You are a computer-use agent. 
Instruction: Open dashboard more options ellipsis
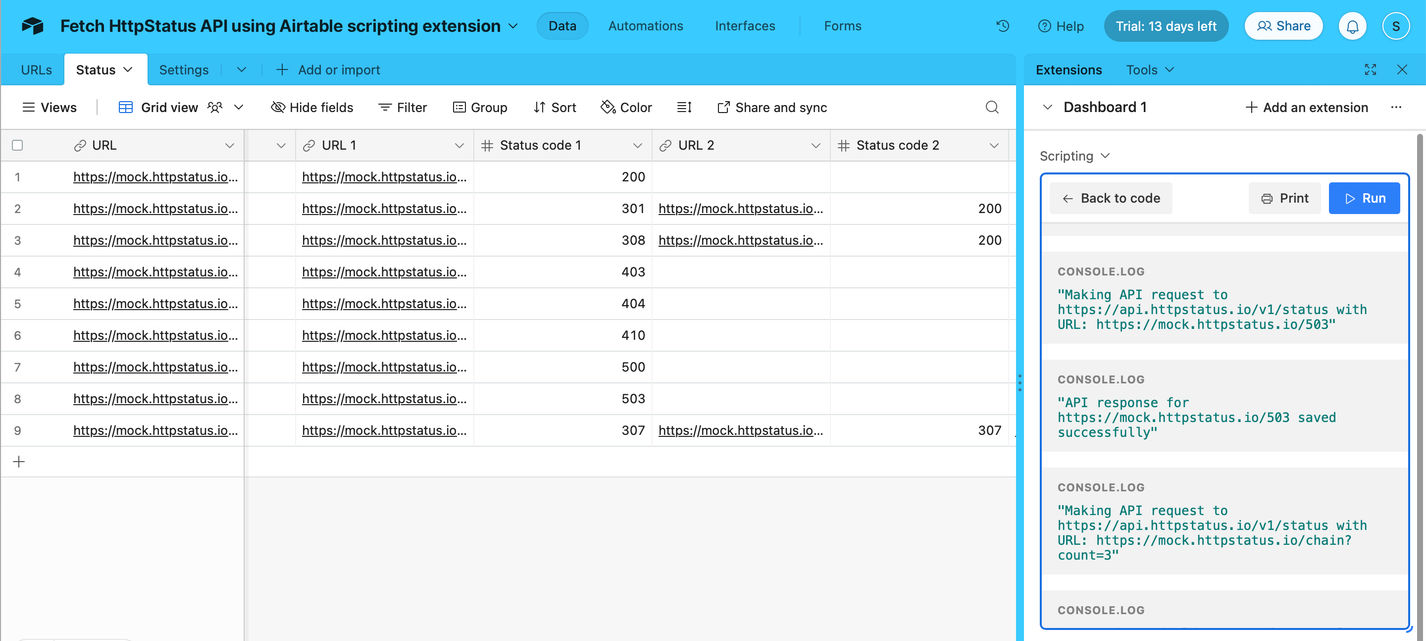1396,107
